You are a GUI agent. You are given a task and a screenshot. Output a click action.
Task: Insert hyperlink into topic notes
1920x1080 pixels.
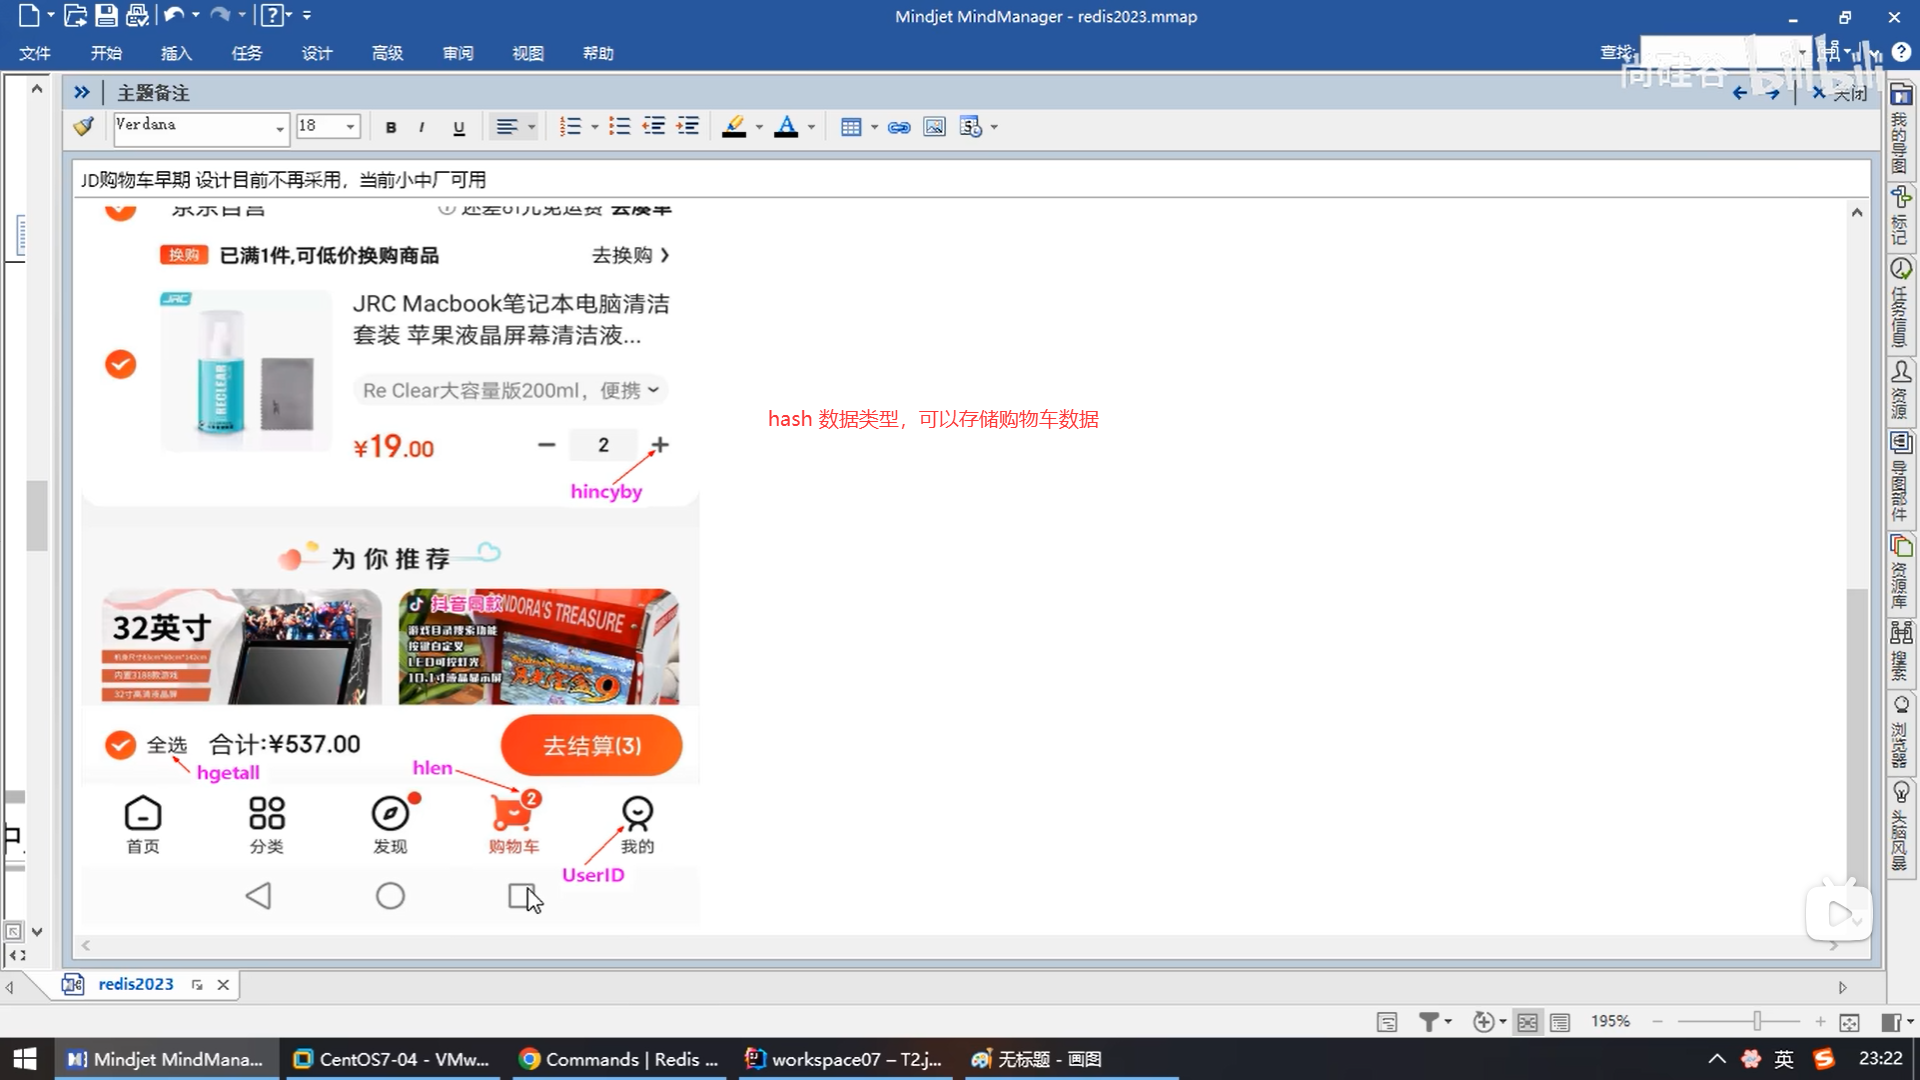click(x=899, y=127)
